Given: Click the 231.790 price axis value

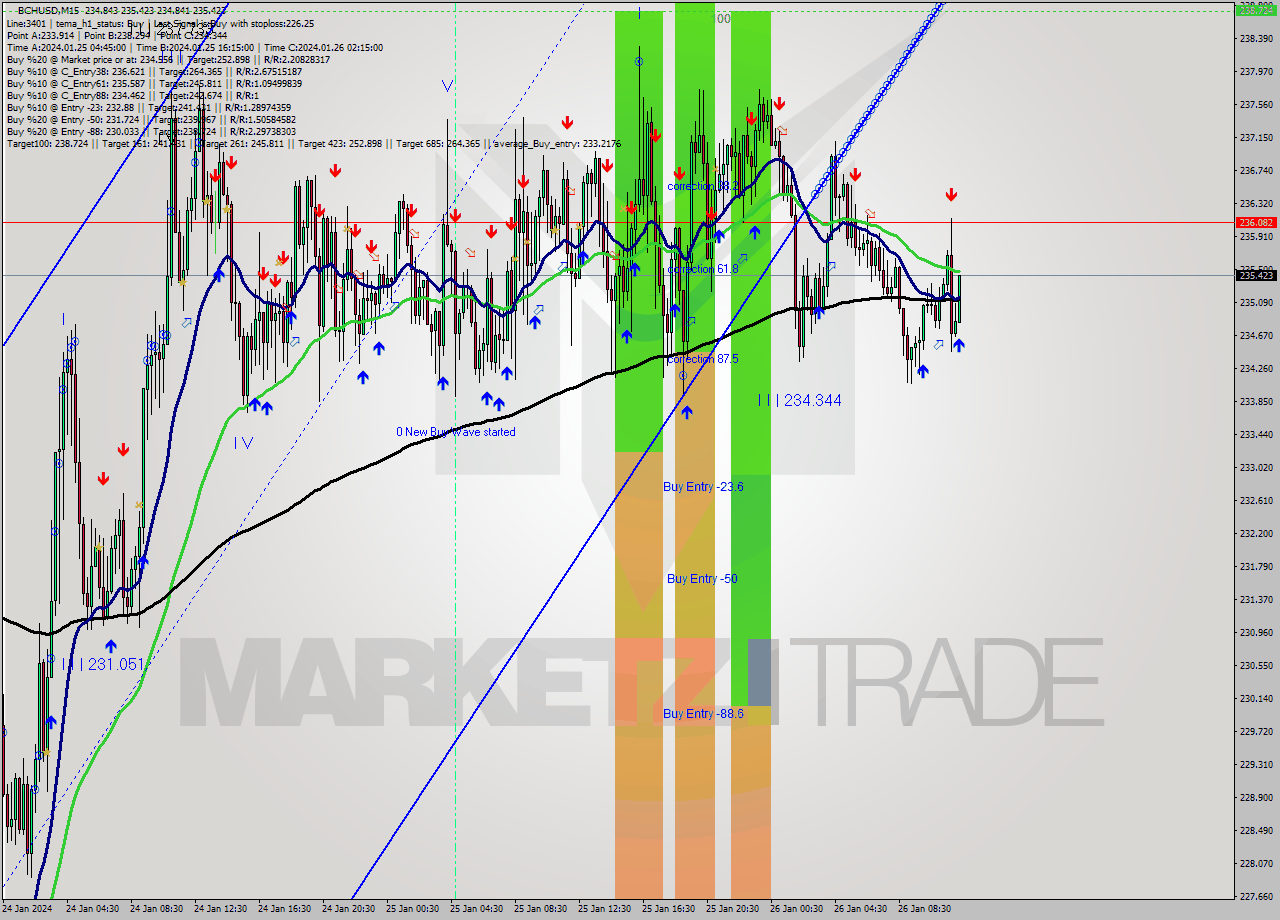Looking at the screenshot, I should click(x=1256, y=566).
